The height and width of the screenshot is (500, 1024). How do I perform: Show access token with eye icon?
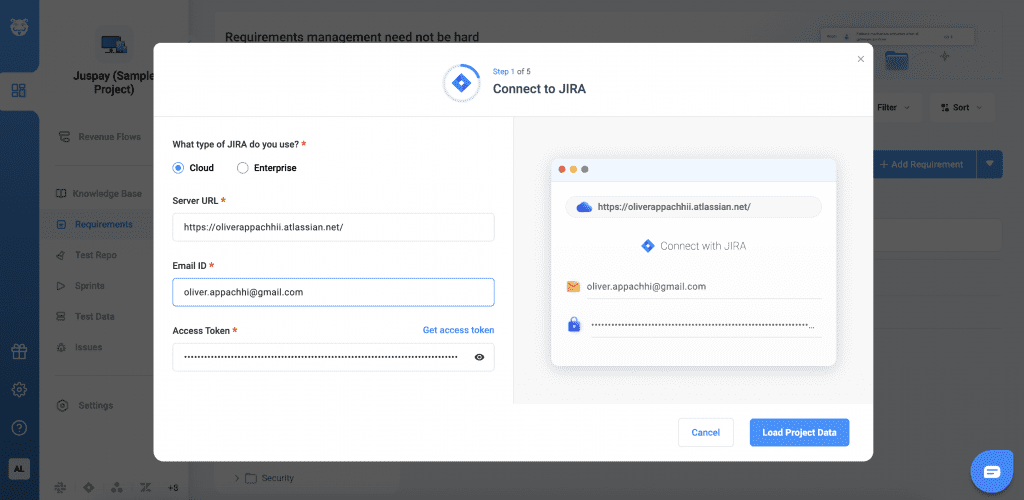coord(480,357)
